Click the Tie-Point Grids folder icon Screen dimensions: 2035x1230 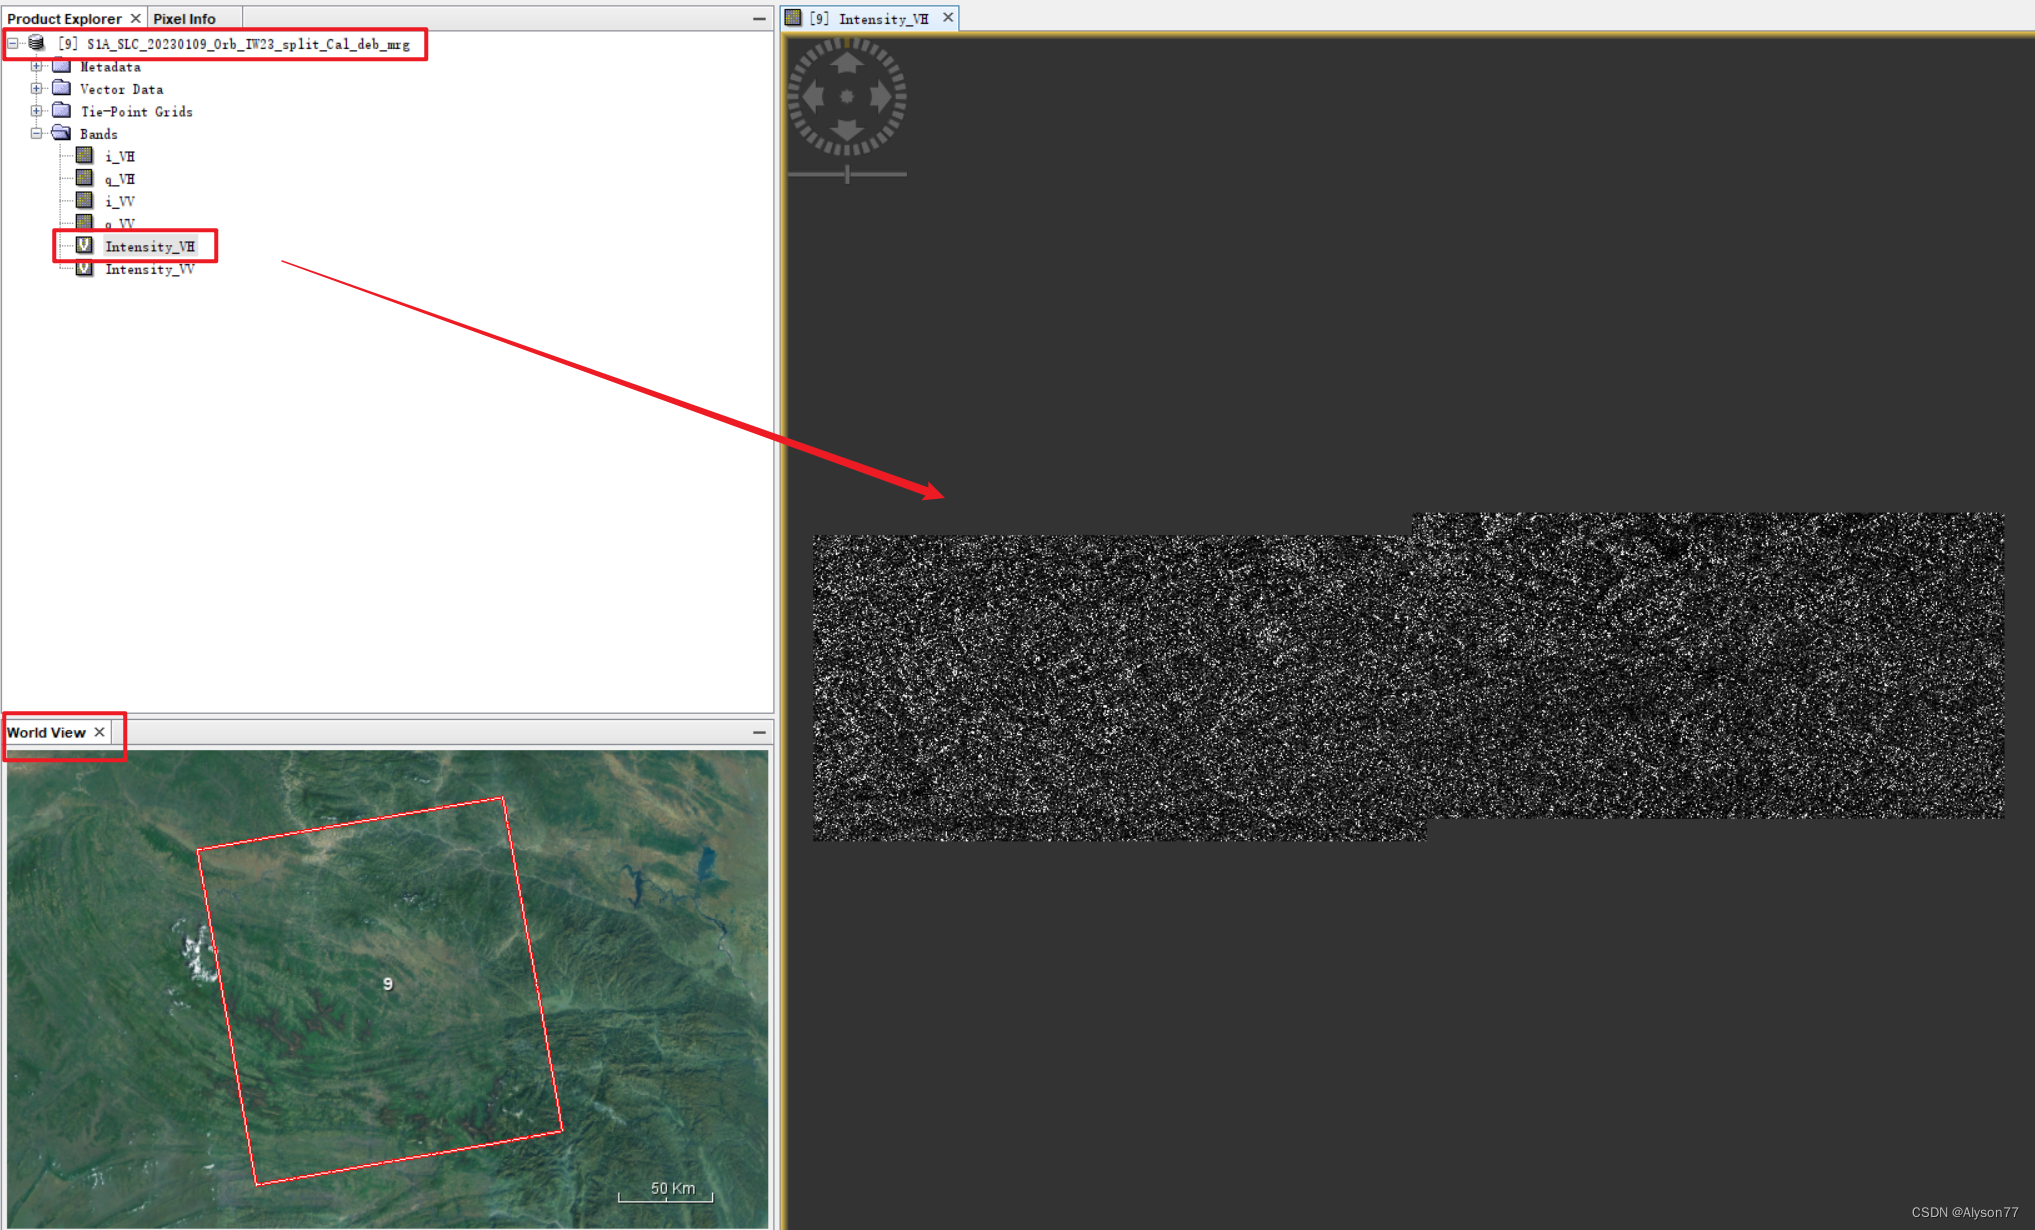(61, 111)
